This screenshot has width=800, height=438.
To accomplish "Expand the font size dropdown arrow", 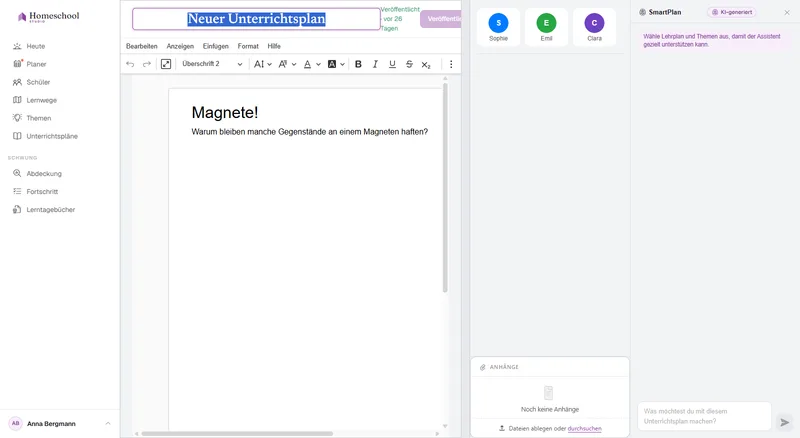I will [x=294, y=64].
